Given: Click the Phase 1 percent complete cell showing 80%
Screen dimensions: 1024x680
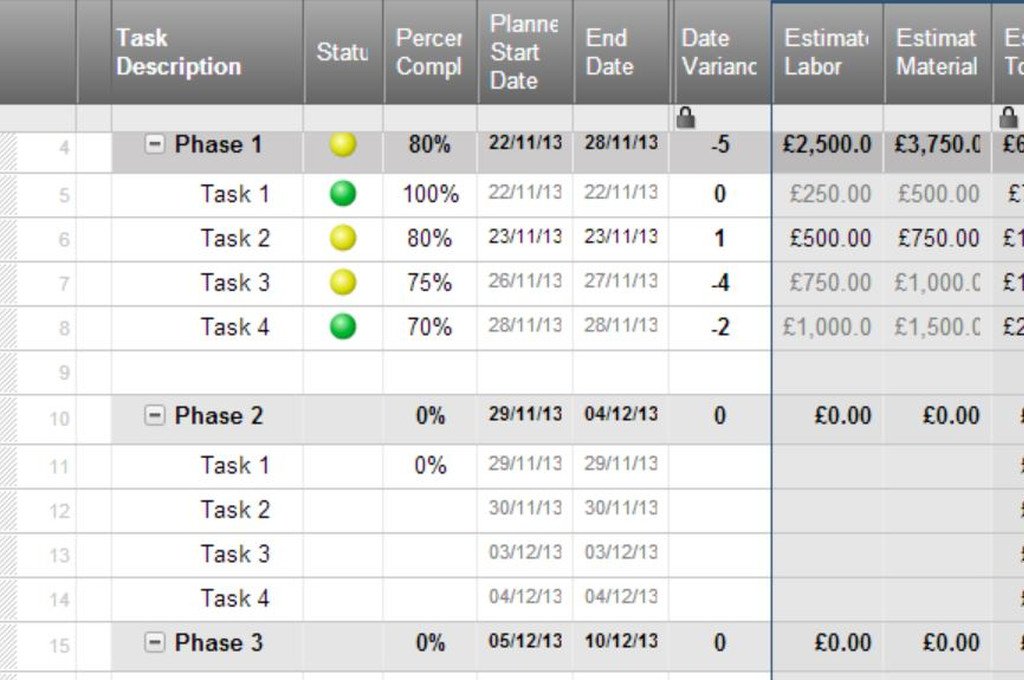Looking at the screenshot, I should pos(430,145).
